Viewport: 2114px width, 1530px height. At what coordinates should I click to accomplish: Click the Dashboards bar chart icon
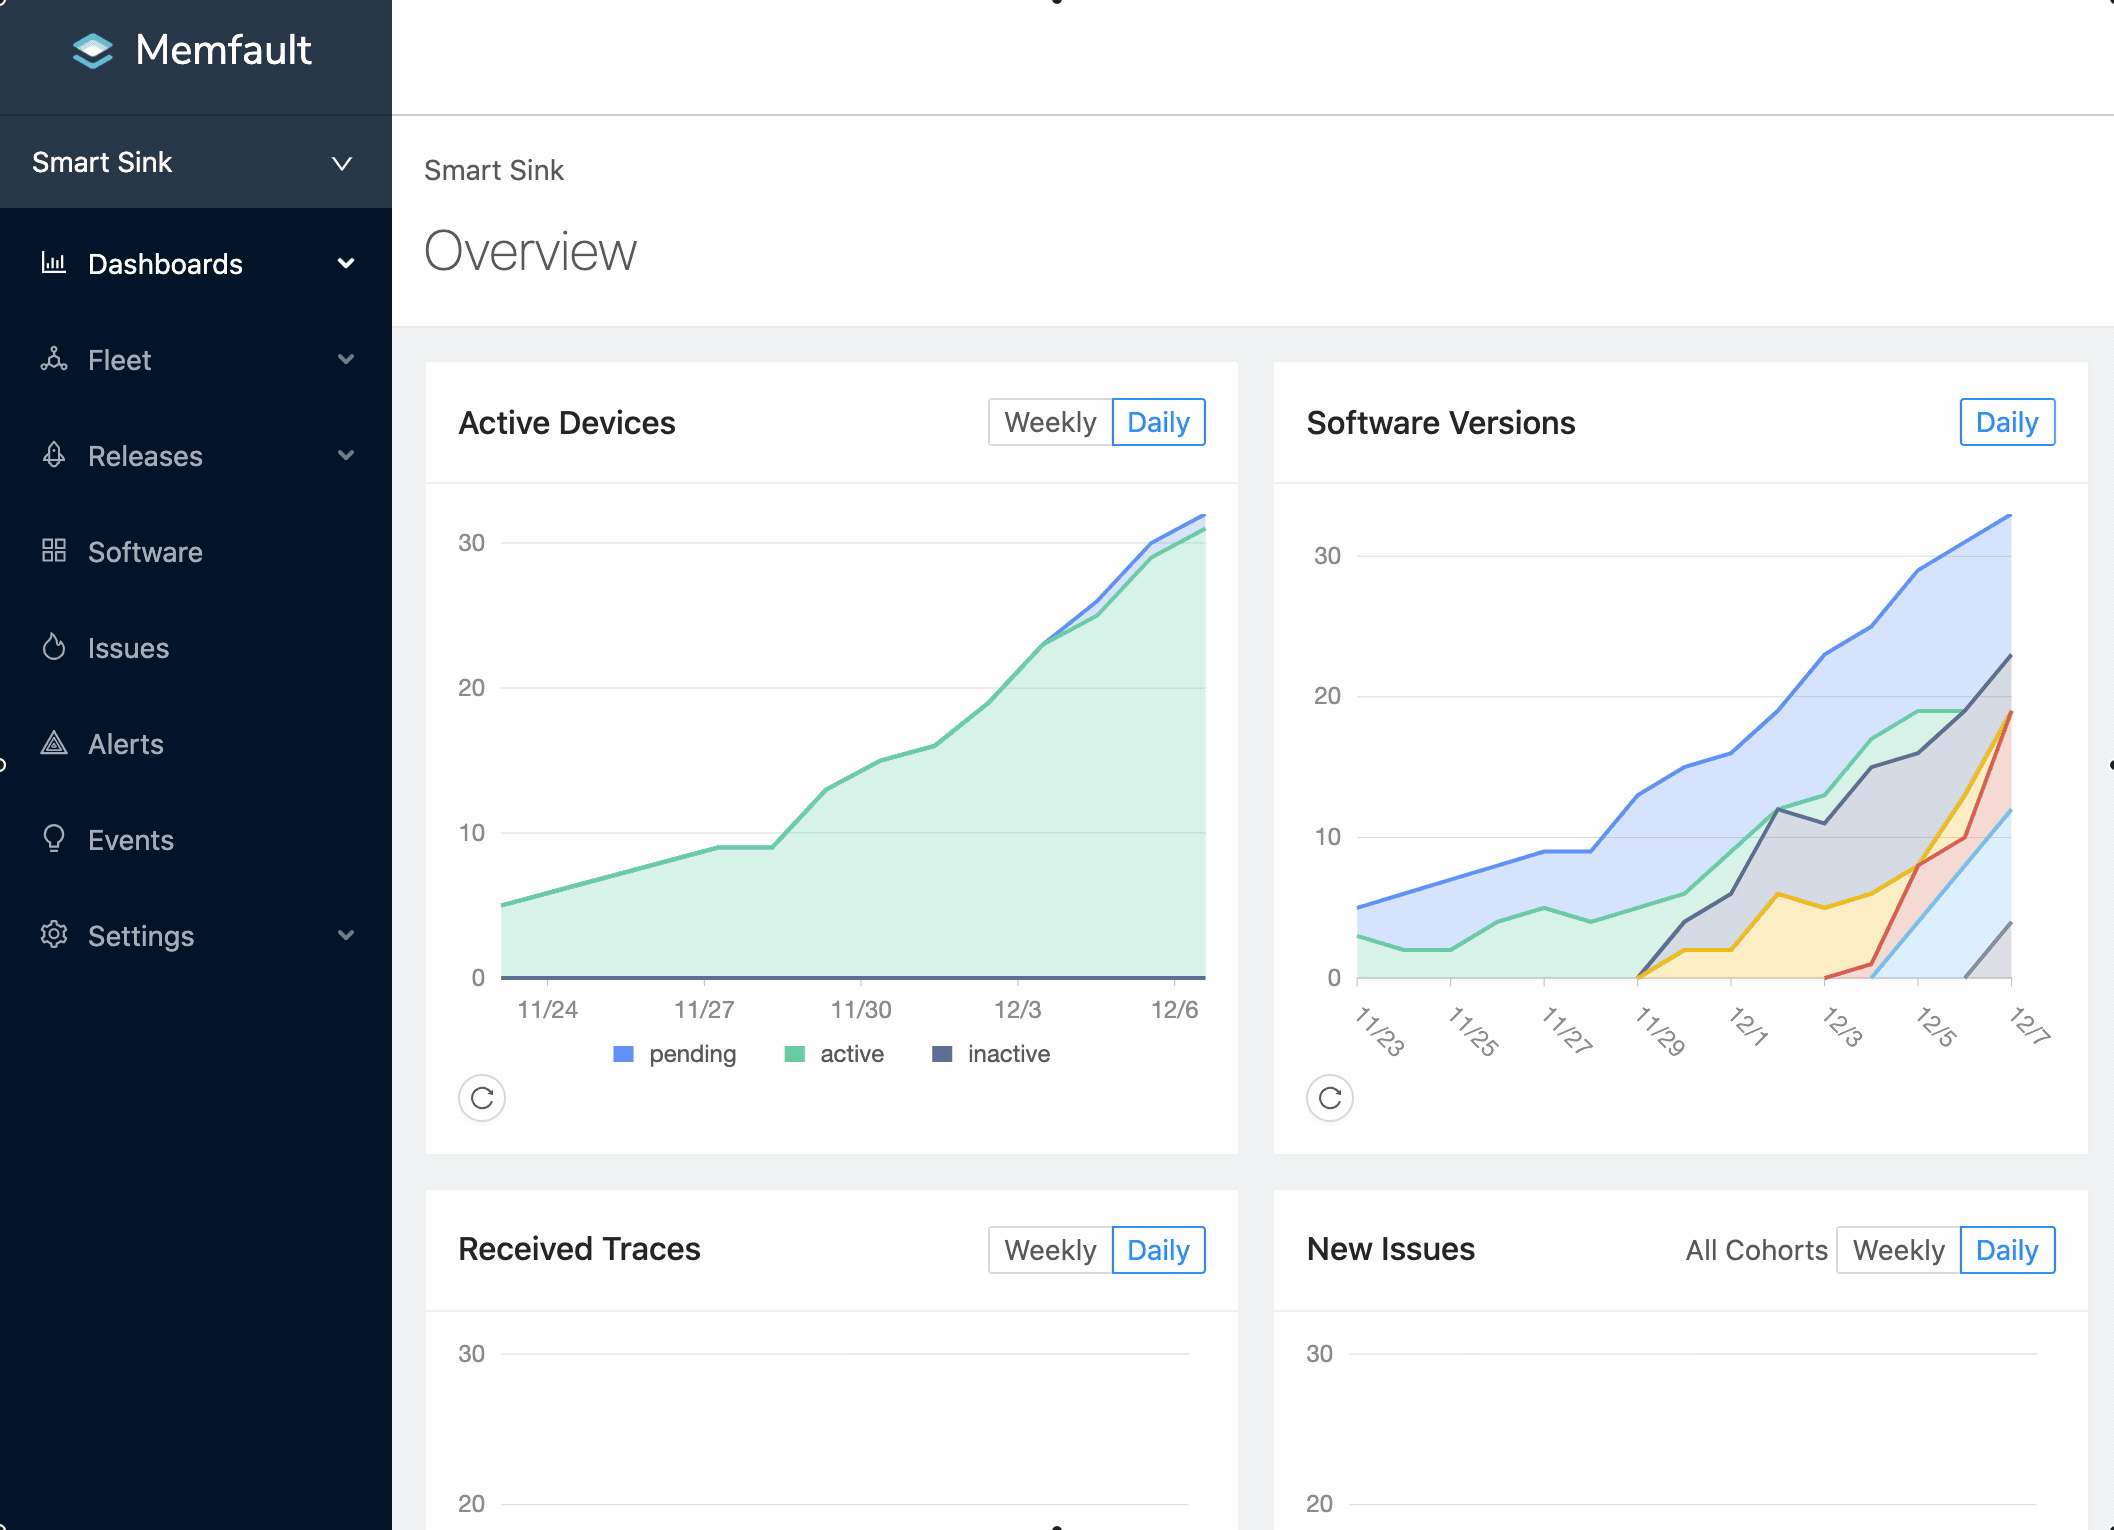tap(53, 263)
